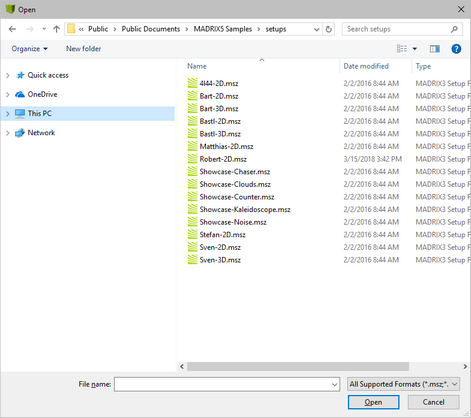Screen dimensions: 471x418
Task: Sort files by Date modified column
Action: [x=366, y=66]
